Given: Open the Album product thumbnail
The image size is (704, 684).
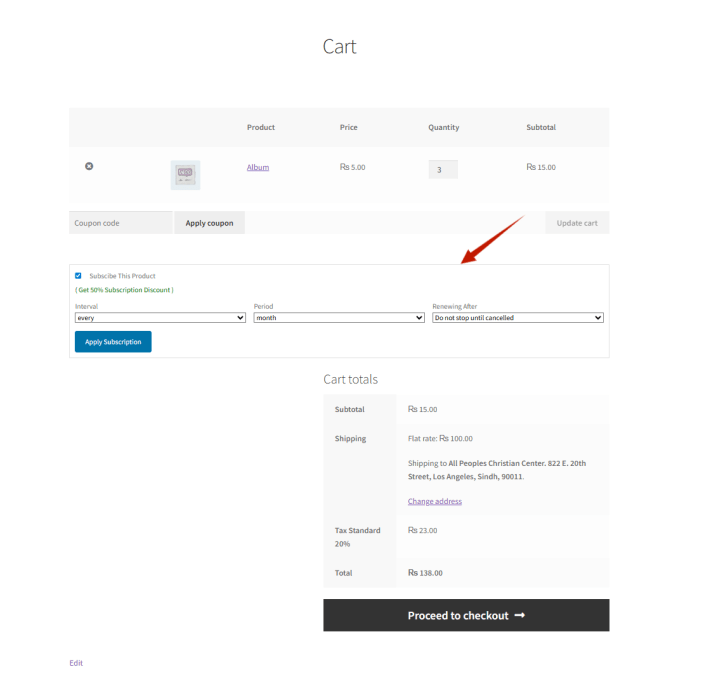Looking at the screenshot, I should (185, 174).
